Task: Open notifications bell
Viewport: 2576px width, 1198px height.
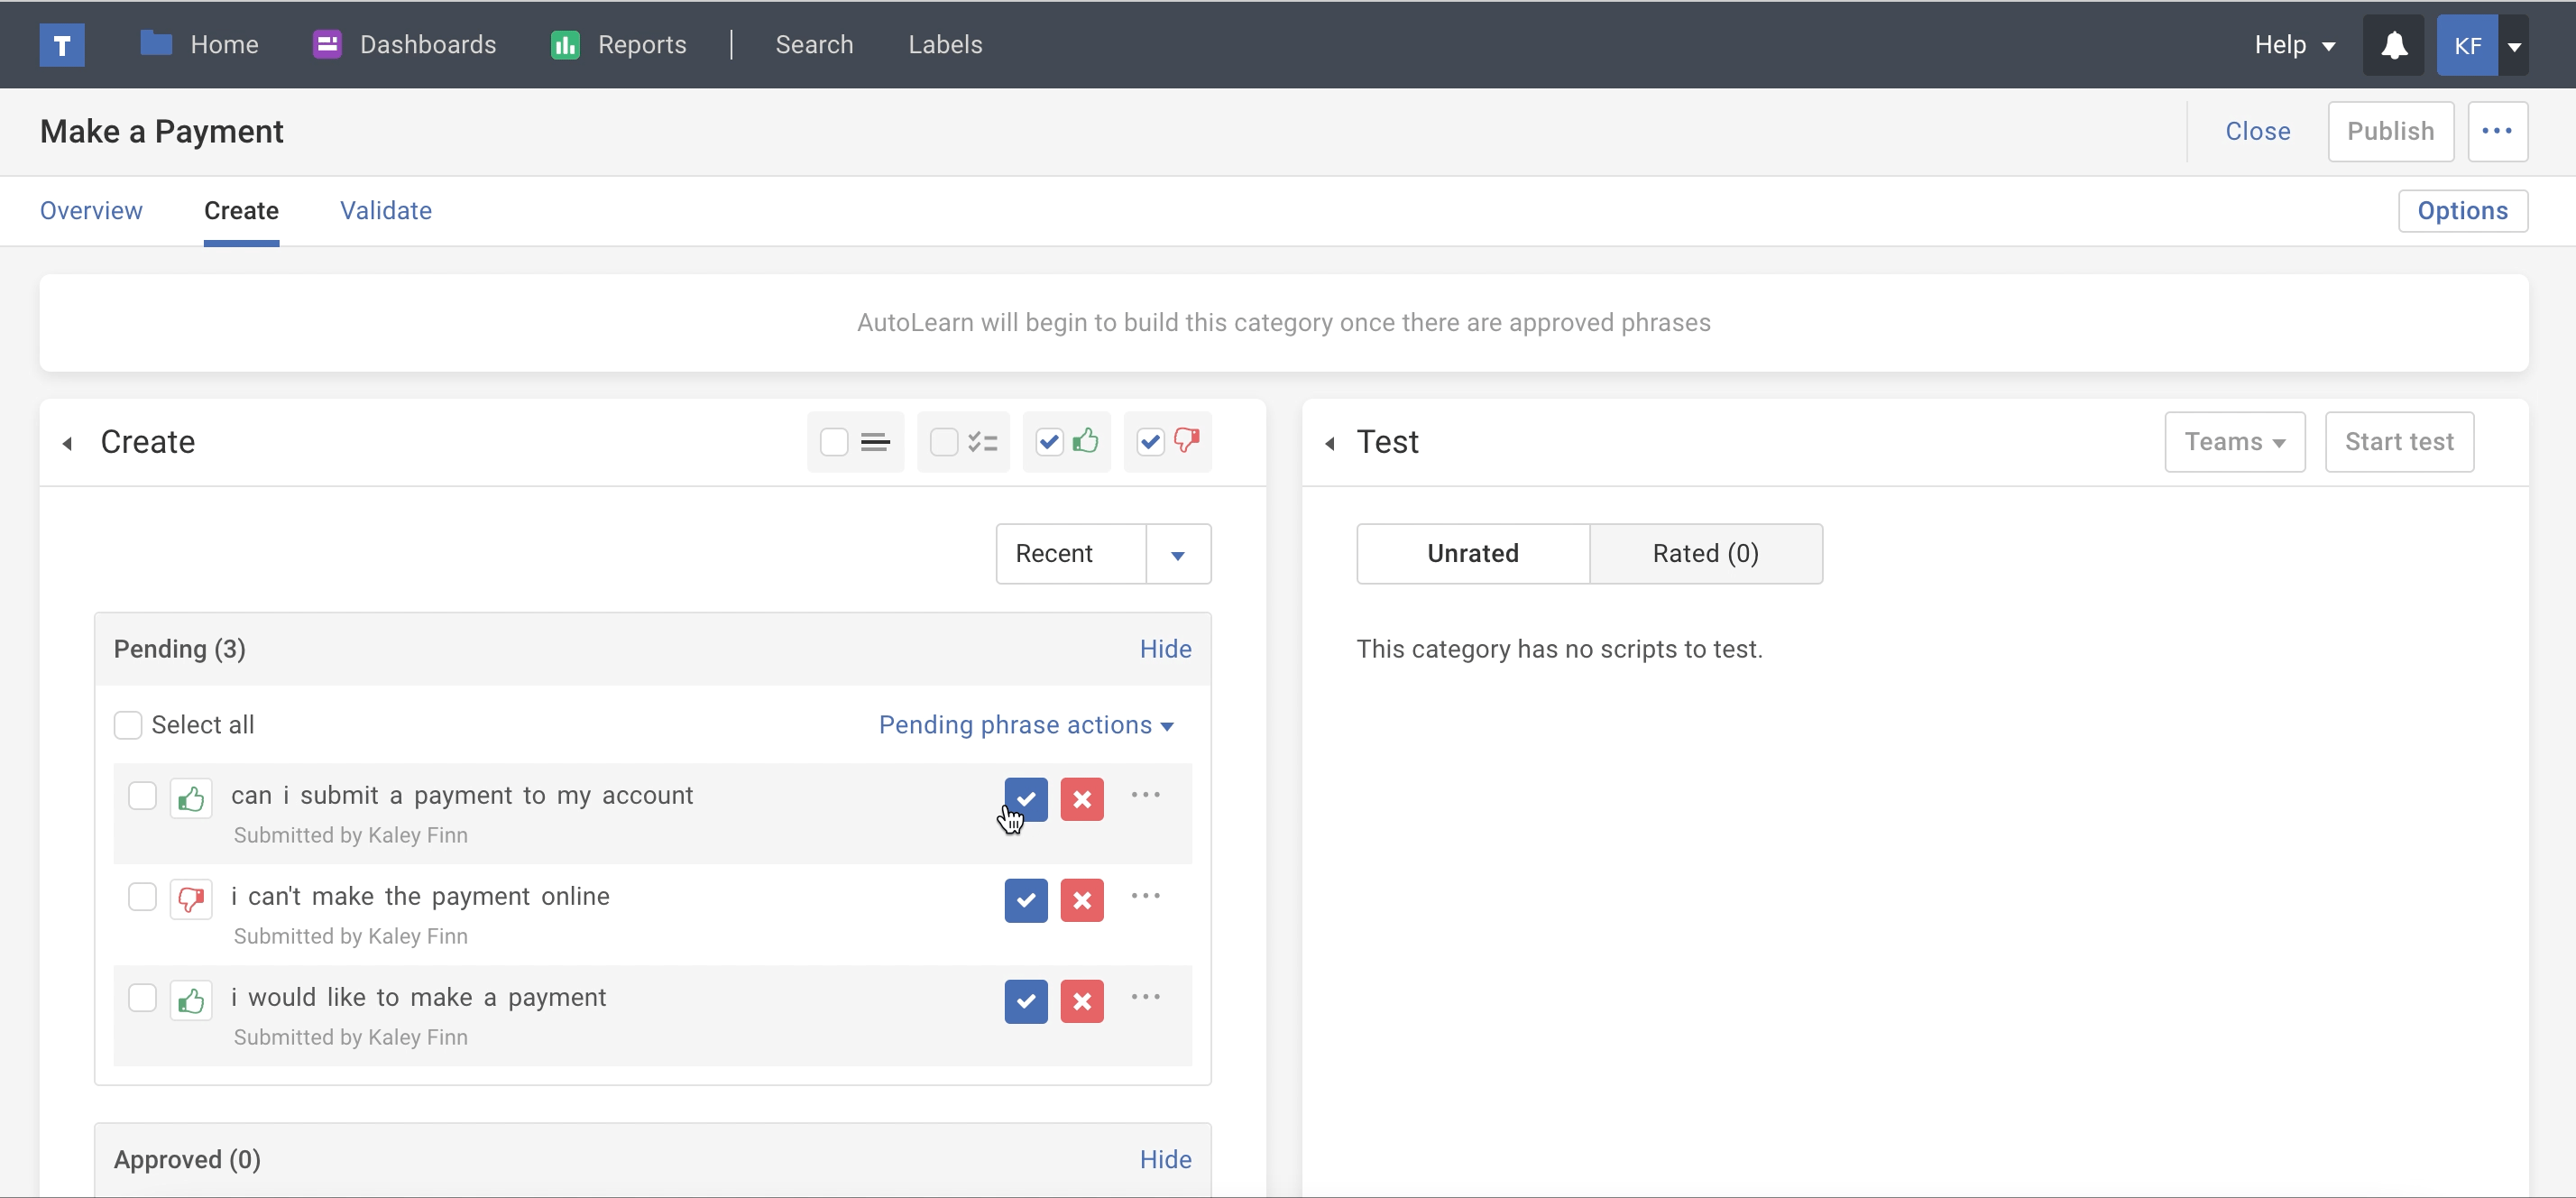Action: [x=2393, y=45]
